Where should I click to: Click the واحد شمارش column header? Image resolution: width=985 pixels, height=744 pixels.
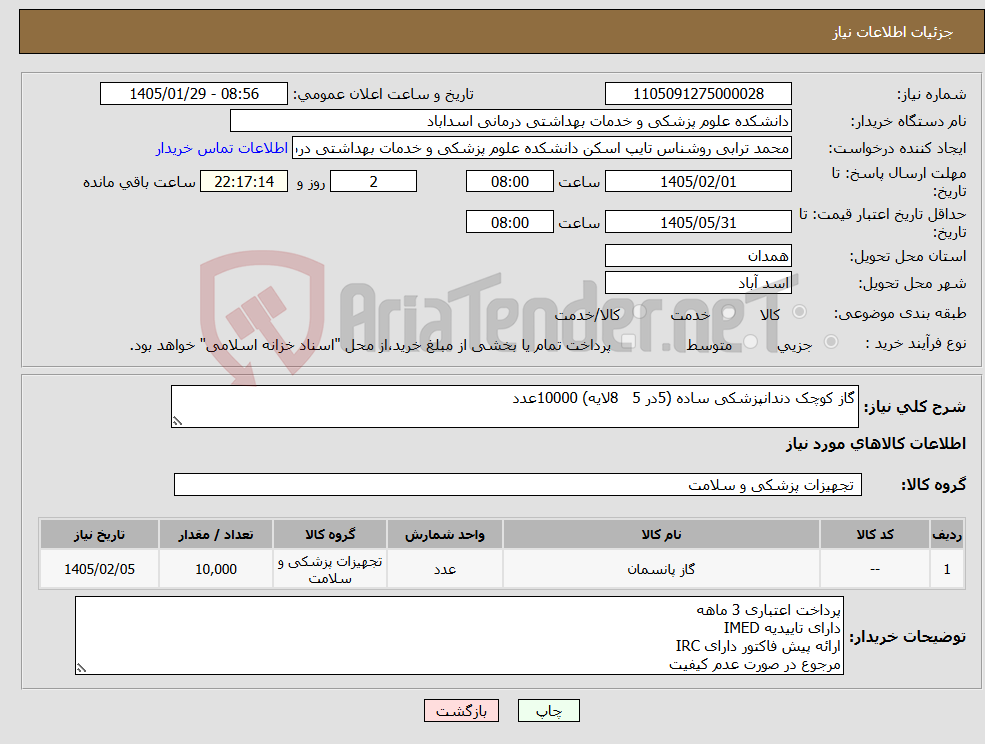click(x=445, y=535)
